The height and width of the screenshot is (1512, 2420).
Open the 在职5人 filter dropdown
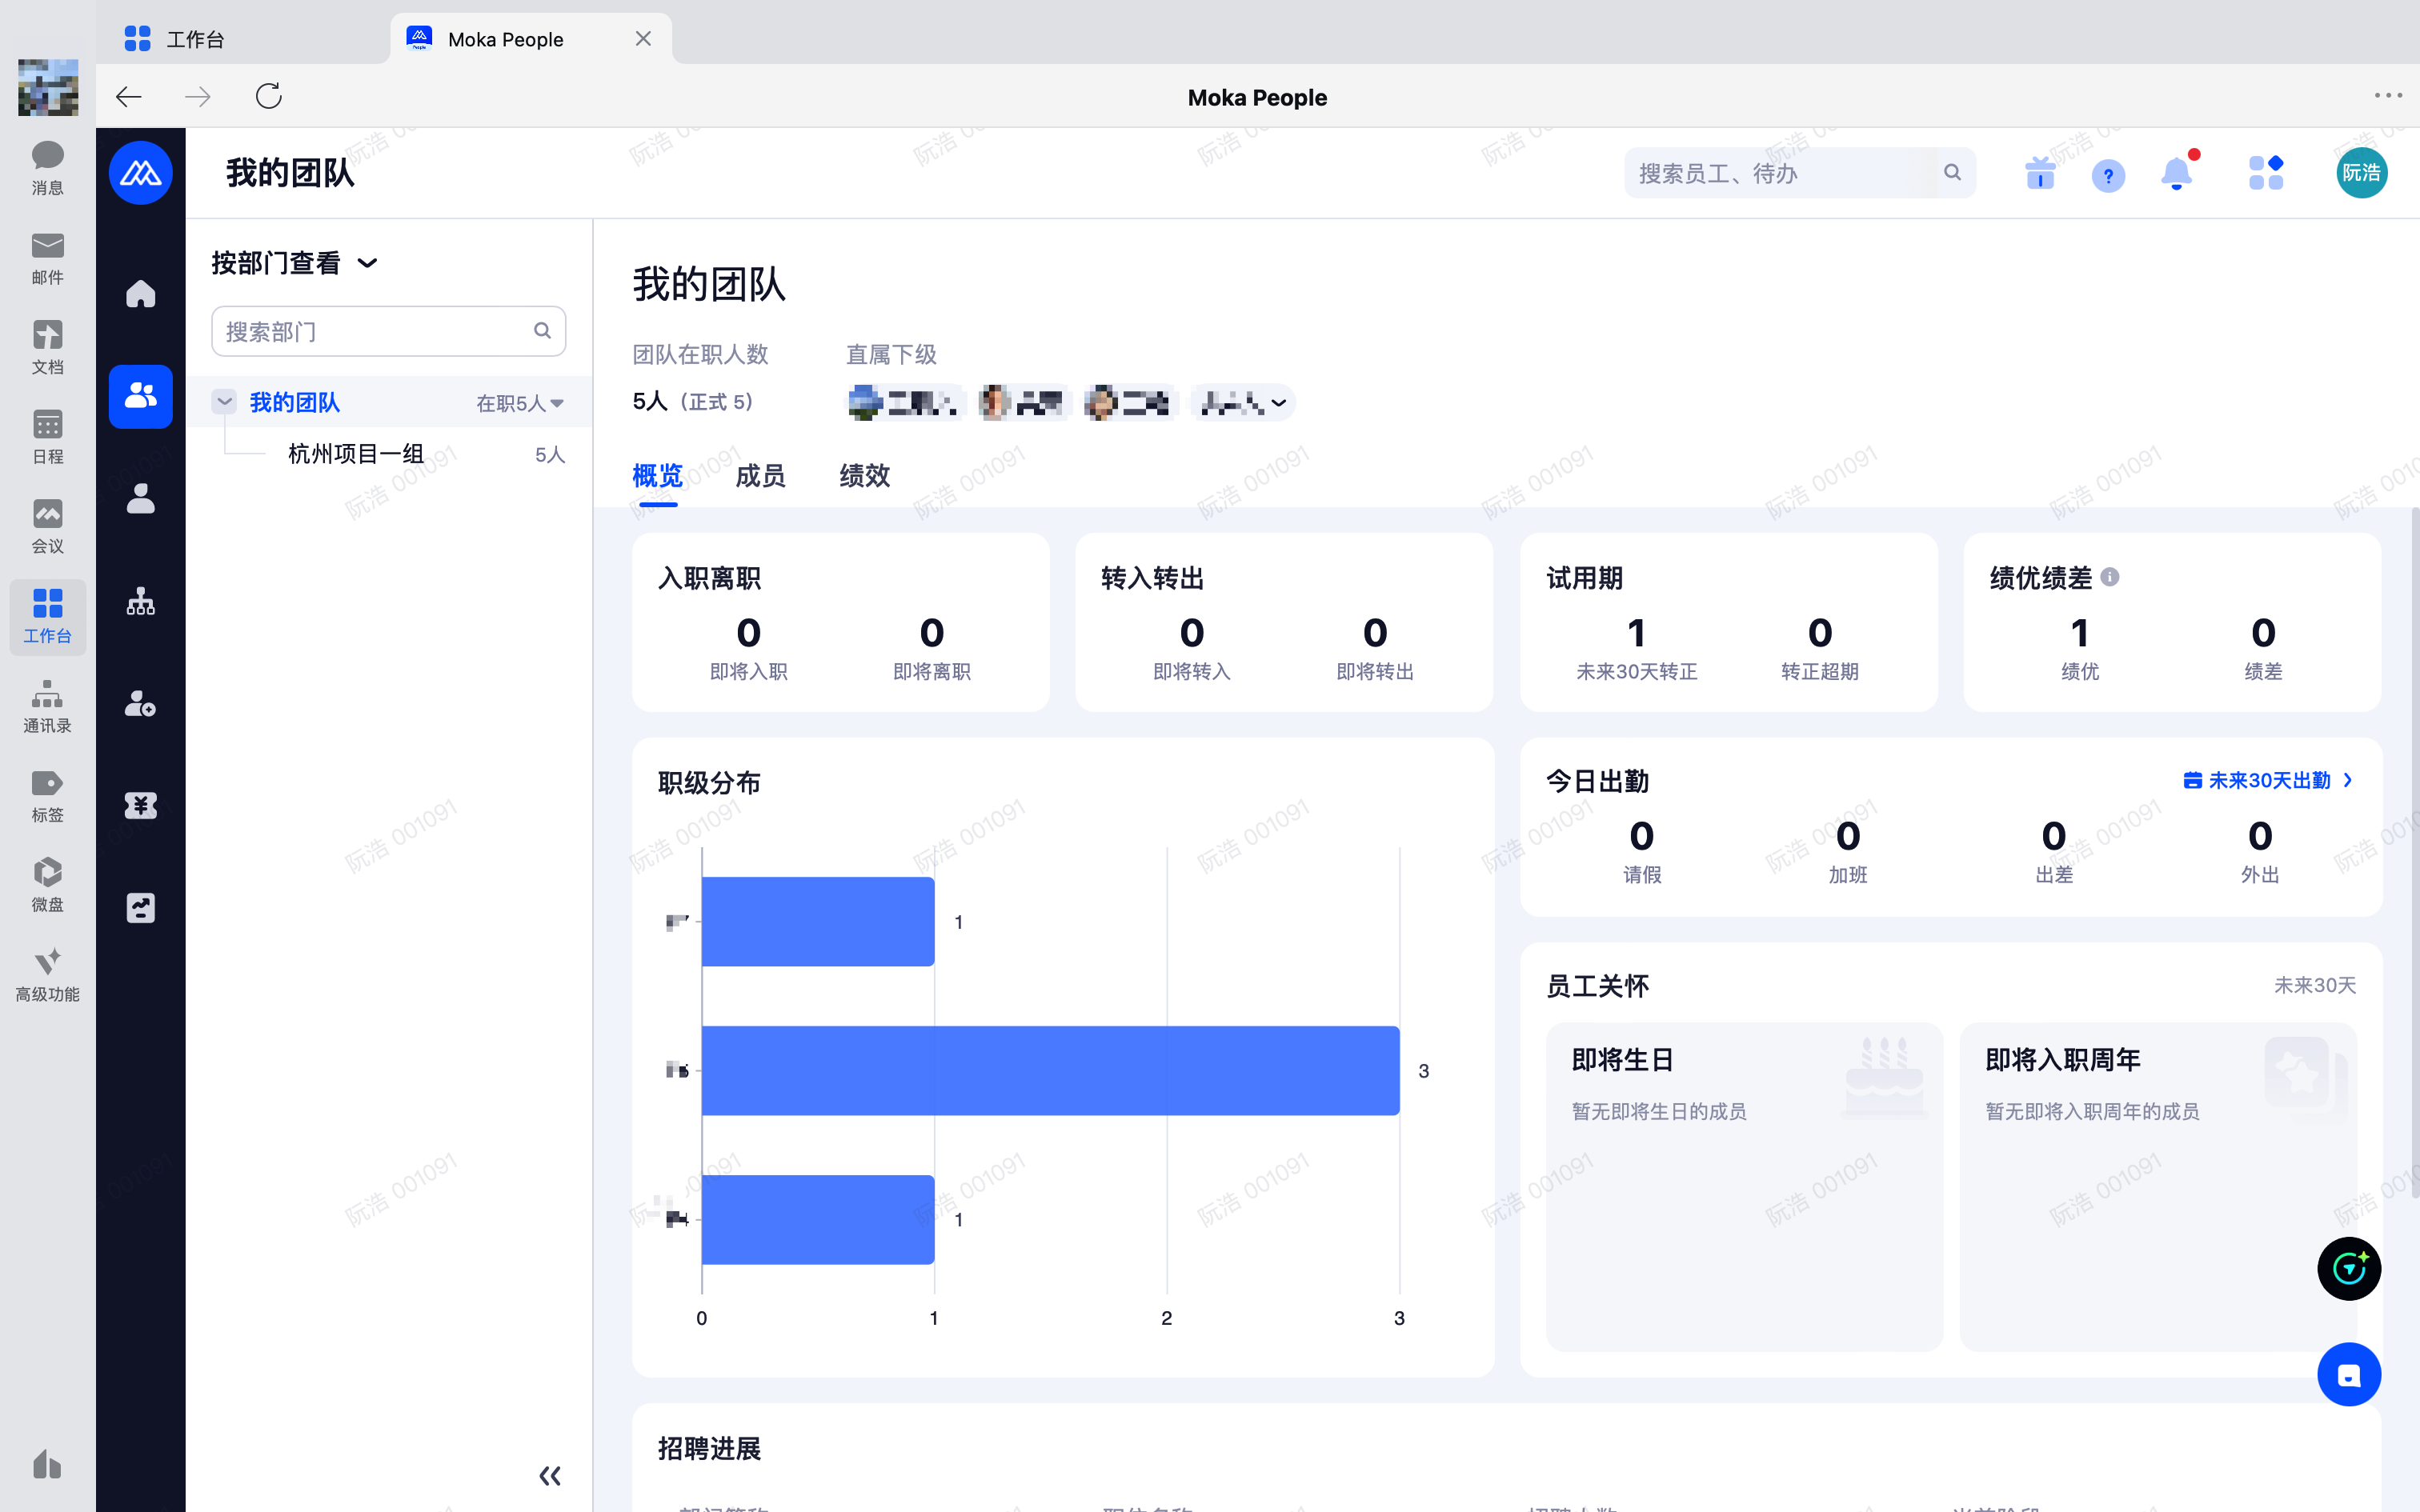click(519, 403)
